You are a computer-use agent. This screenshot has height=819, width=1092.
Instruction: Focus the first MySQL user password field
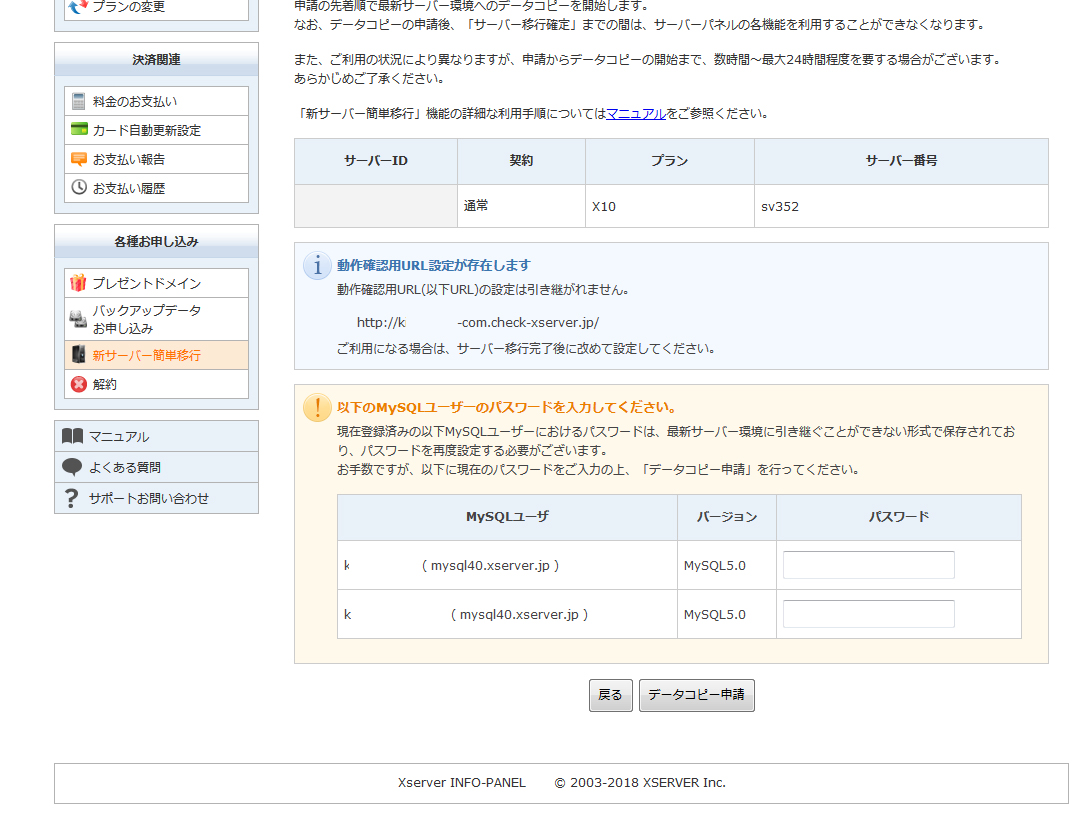tap(868, 565)
